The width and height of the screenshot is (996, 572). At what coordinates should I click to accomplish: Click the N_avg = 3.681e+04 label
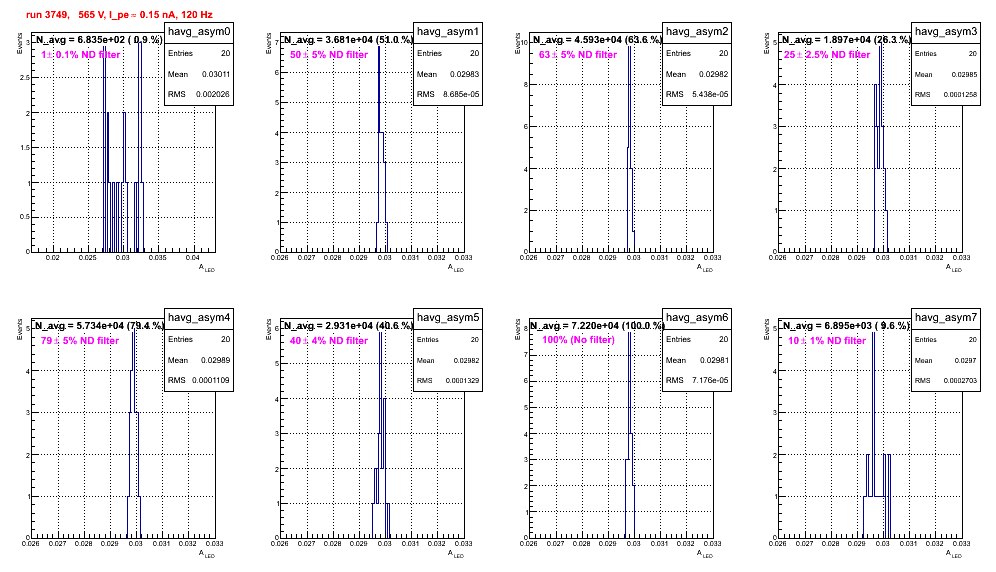[348, 39]
